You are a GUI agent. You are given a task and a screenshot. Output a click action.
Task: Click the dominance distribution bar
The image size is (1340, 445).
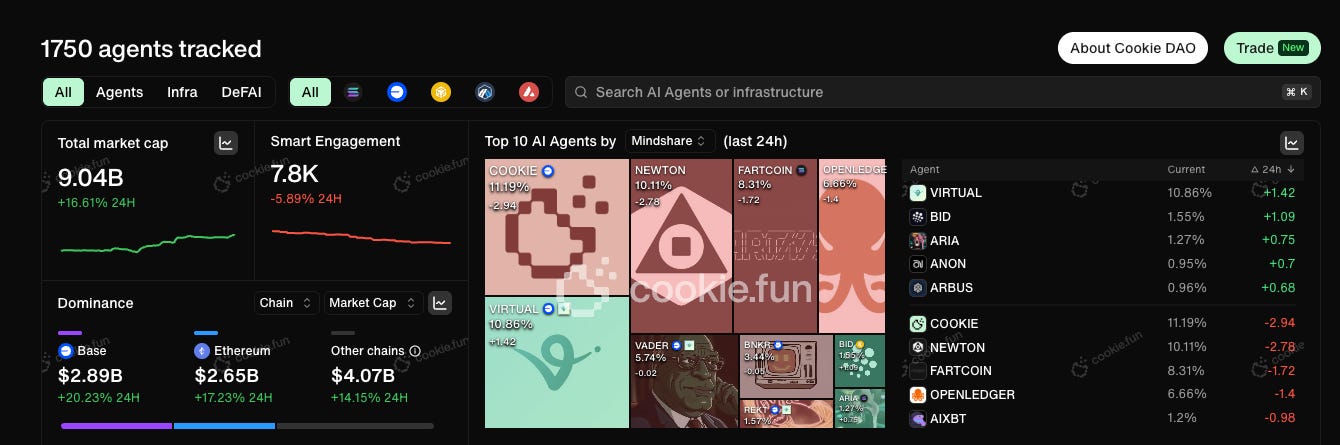[247, 426]
